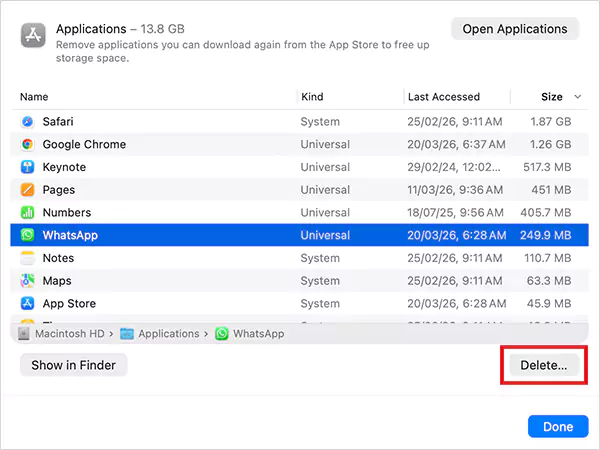Click the 517.3 MB size value

click(547, 167)
